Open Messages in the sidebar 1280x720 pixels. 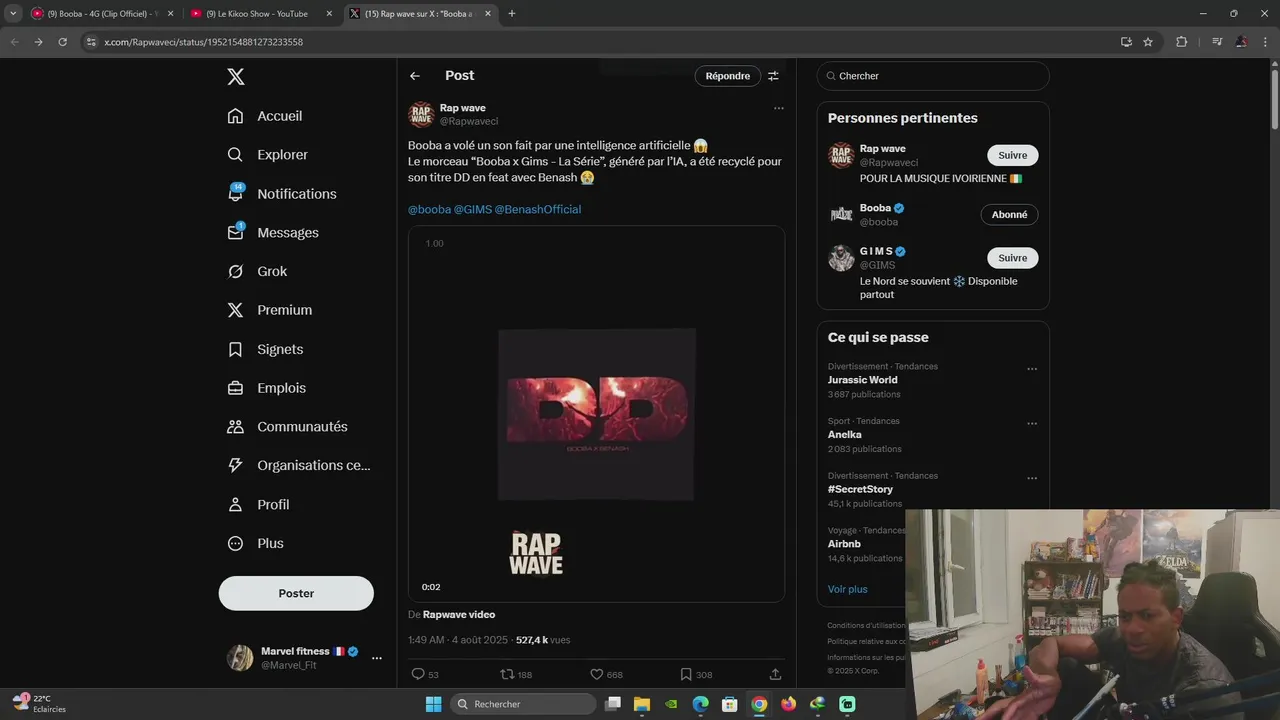pyautogui.click(x=273, y=233)
